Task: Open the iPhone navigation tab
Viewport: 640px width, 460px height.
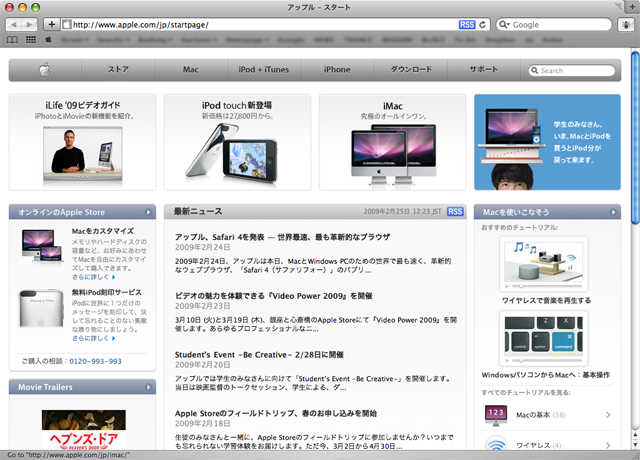Action: click(337, 70)
